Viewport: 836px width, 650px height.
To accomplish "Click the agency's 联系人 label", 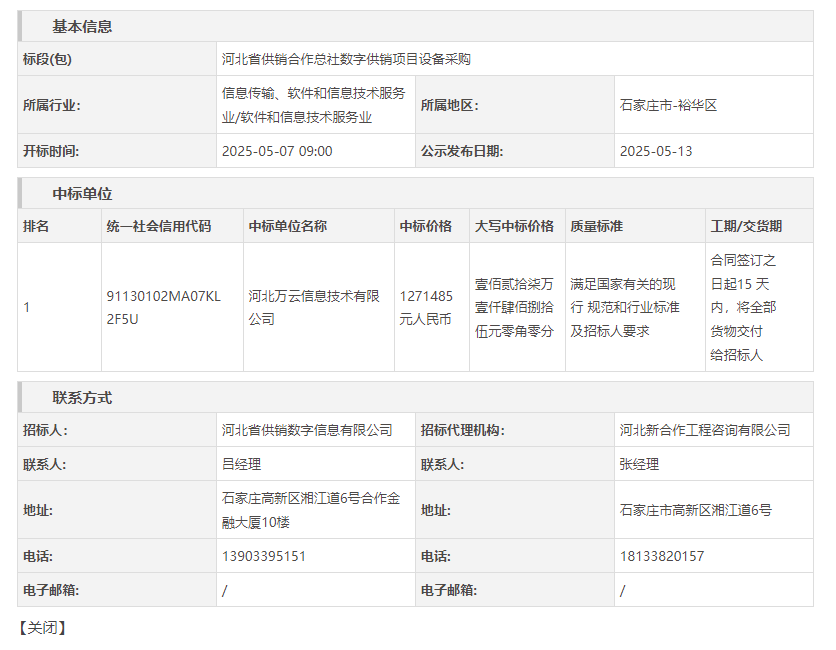I will tap(443, 464).
